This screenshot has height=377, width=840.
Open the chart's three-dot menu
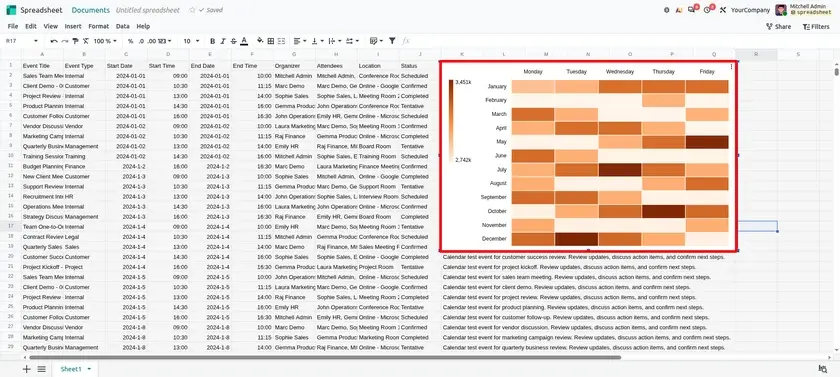[x=732, y=67]
